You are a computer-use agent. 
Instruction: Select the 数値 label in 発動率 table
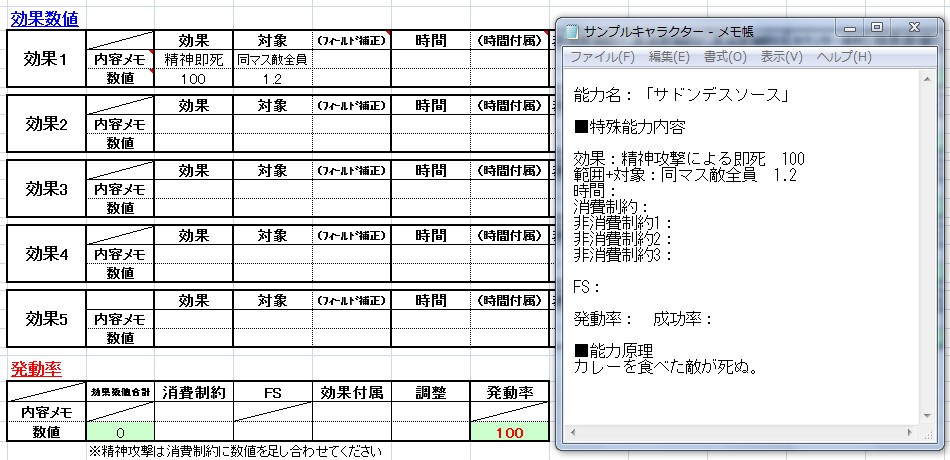pyautogui.click(x=47, y=433)
